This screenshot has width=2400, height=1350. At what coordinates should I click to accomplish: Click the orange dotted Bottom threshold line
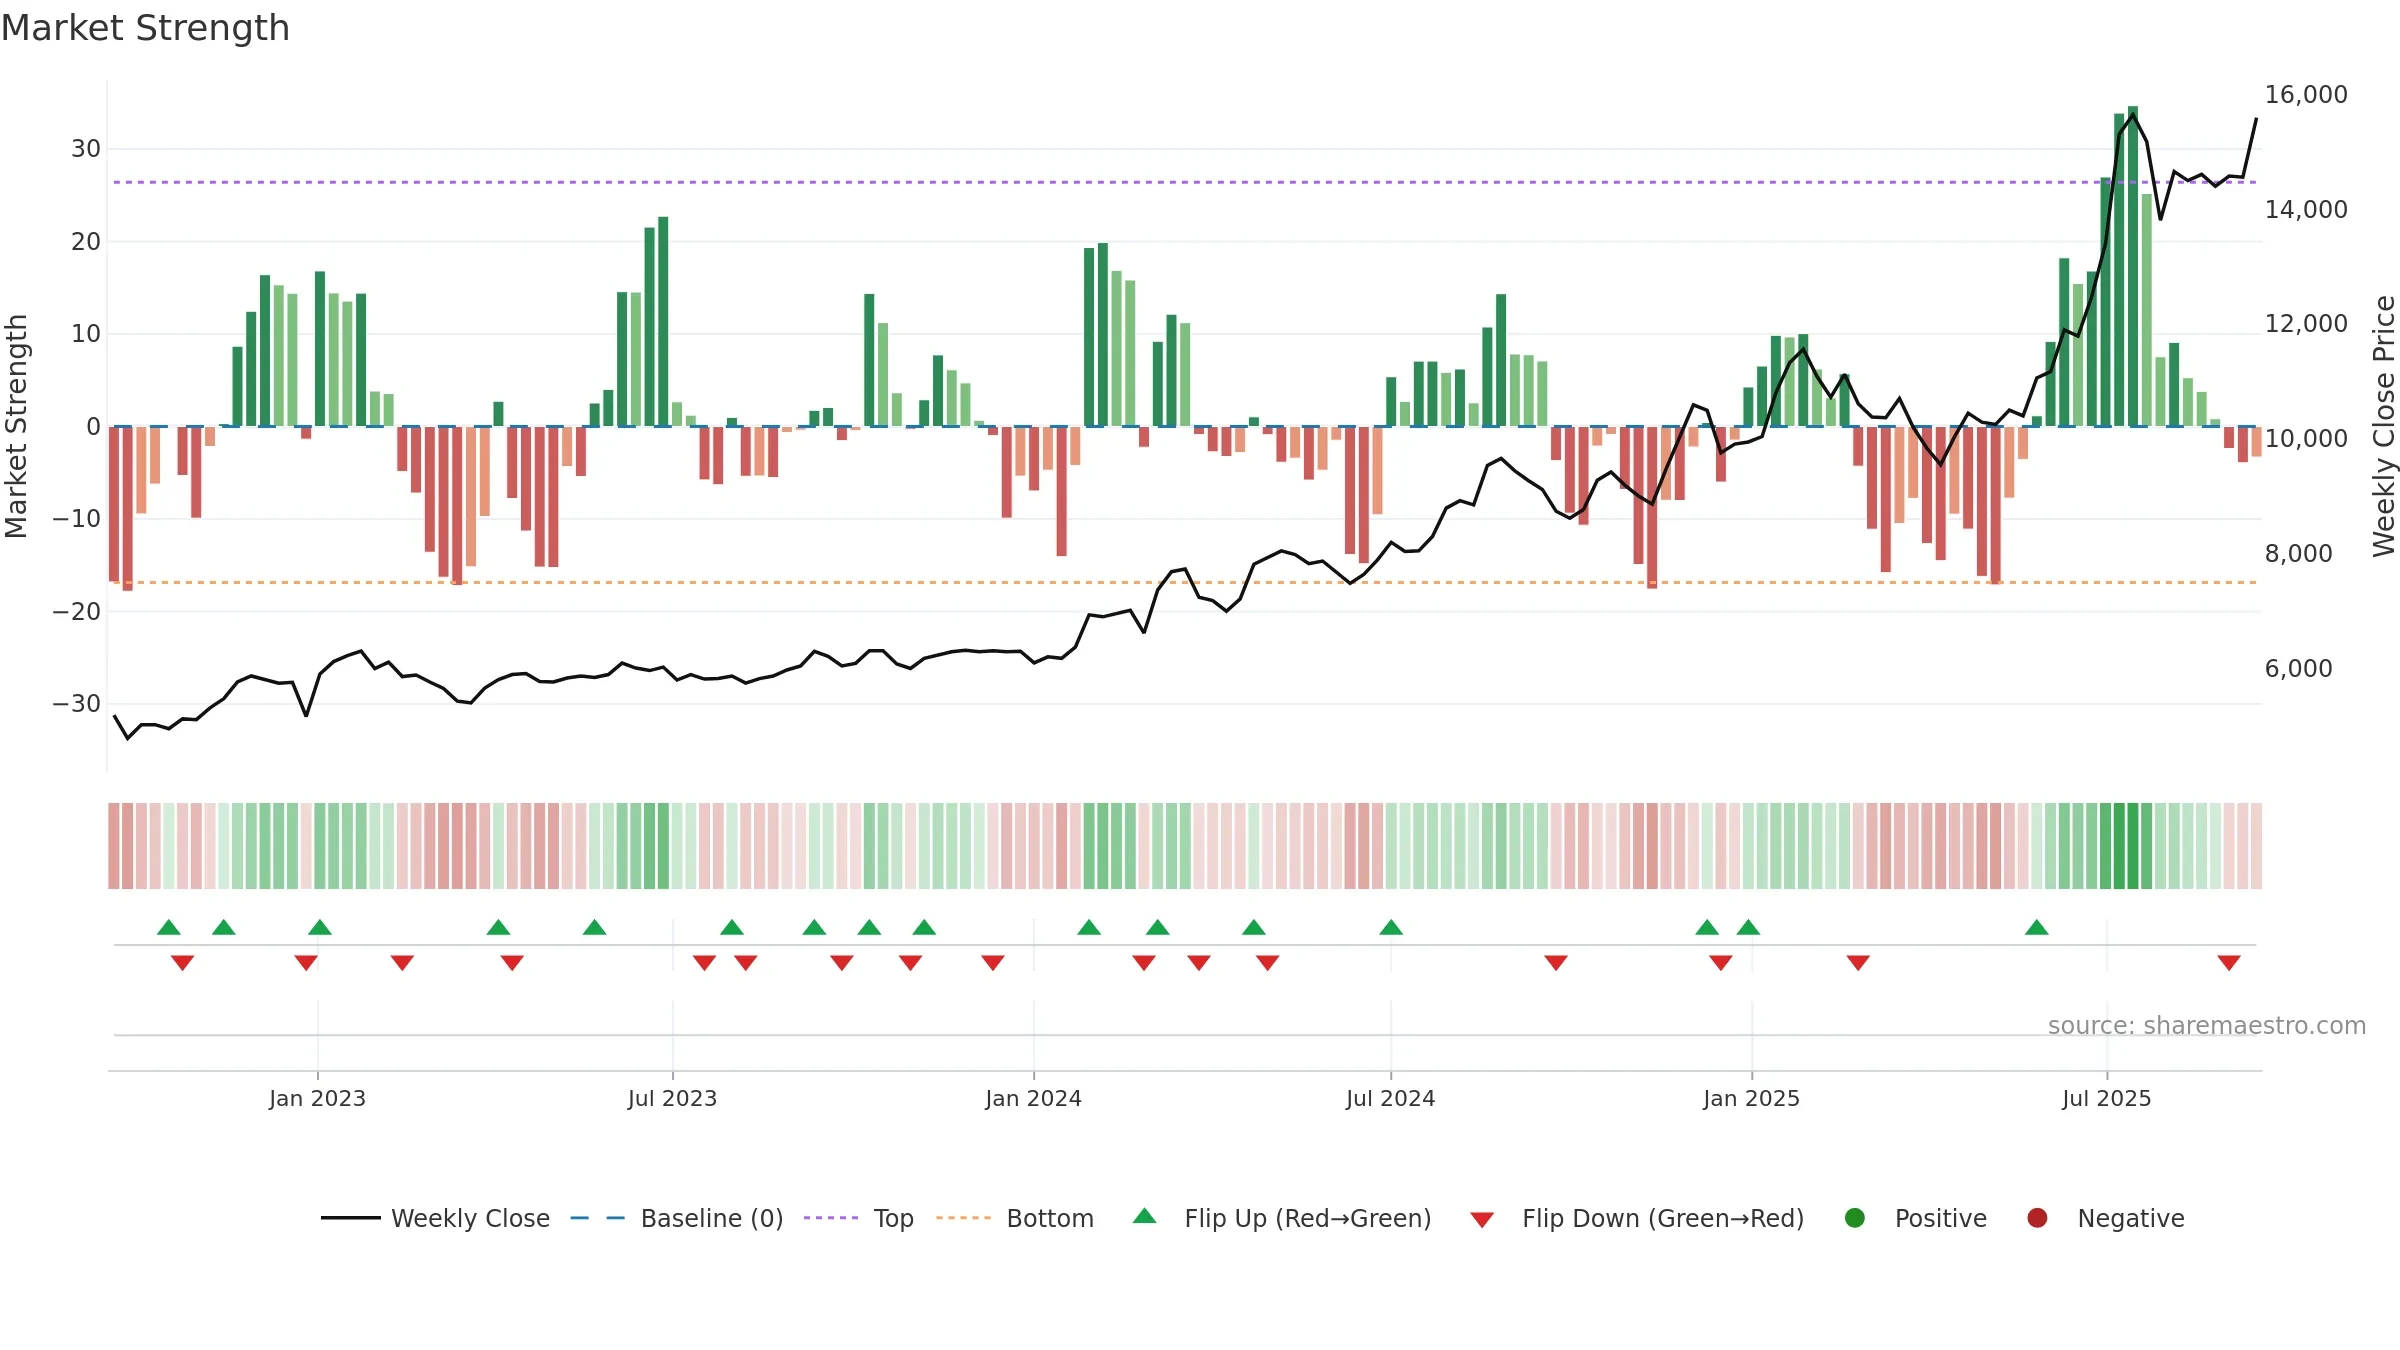point(1185,582)
